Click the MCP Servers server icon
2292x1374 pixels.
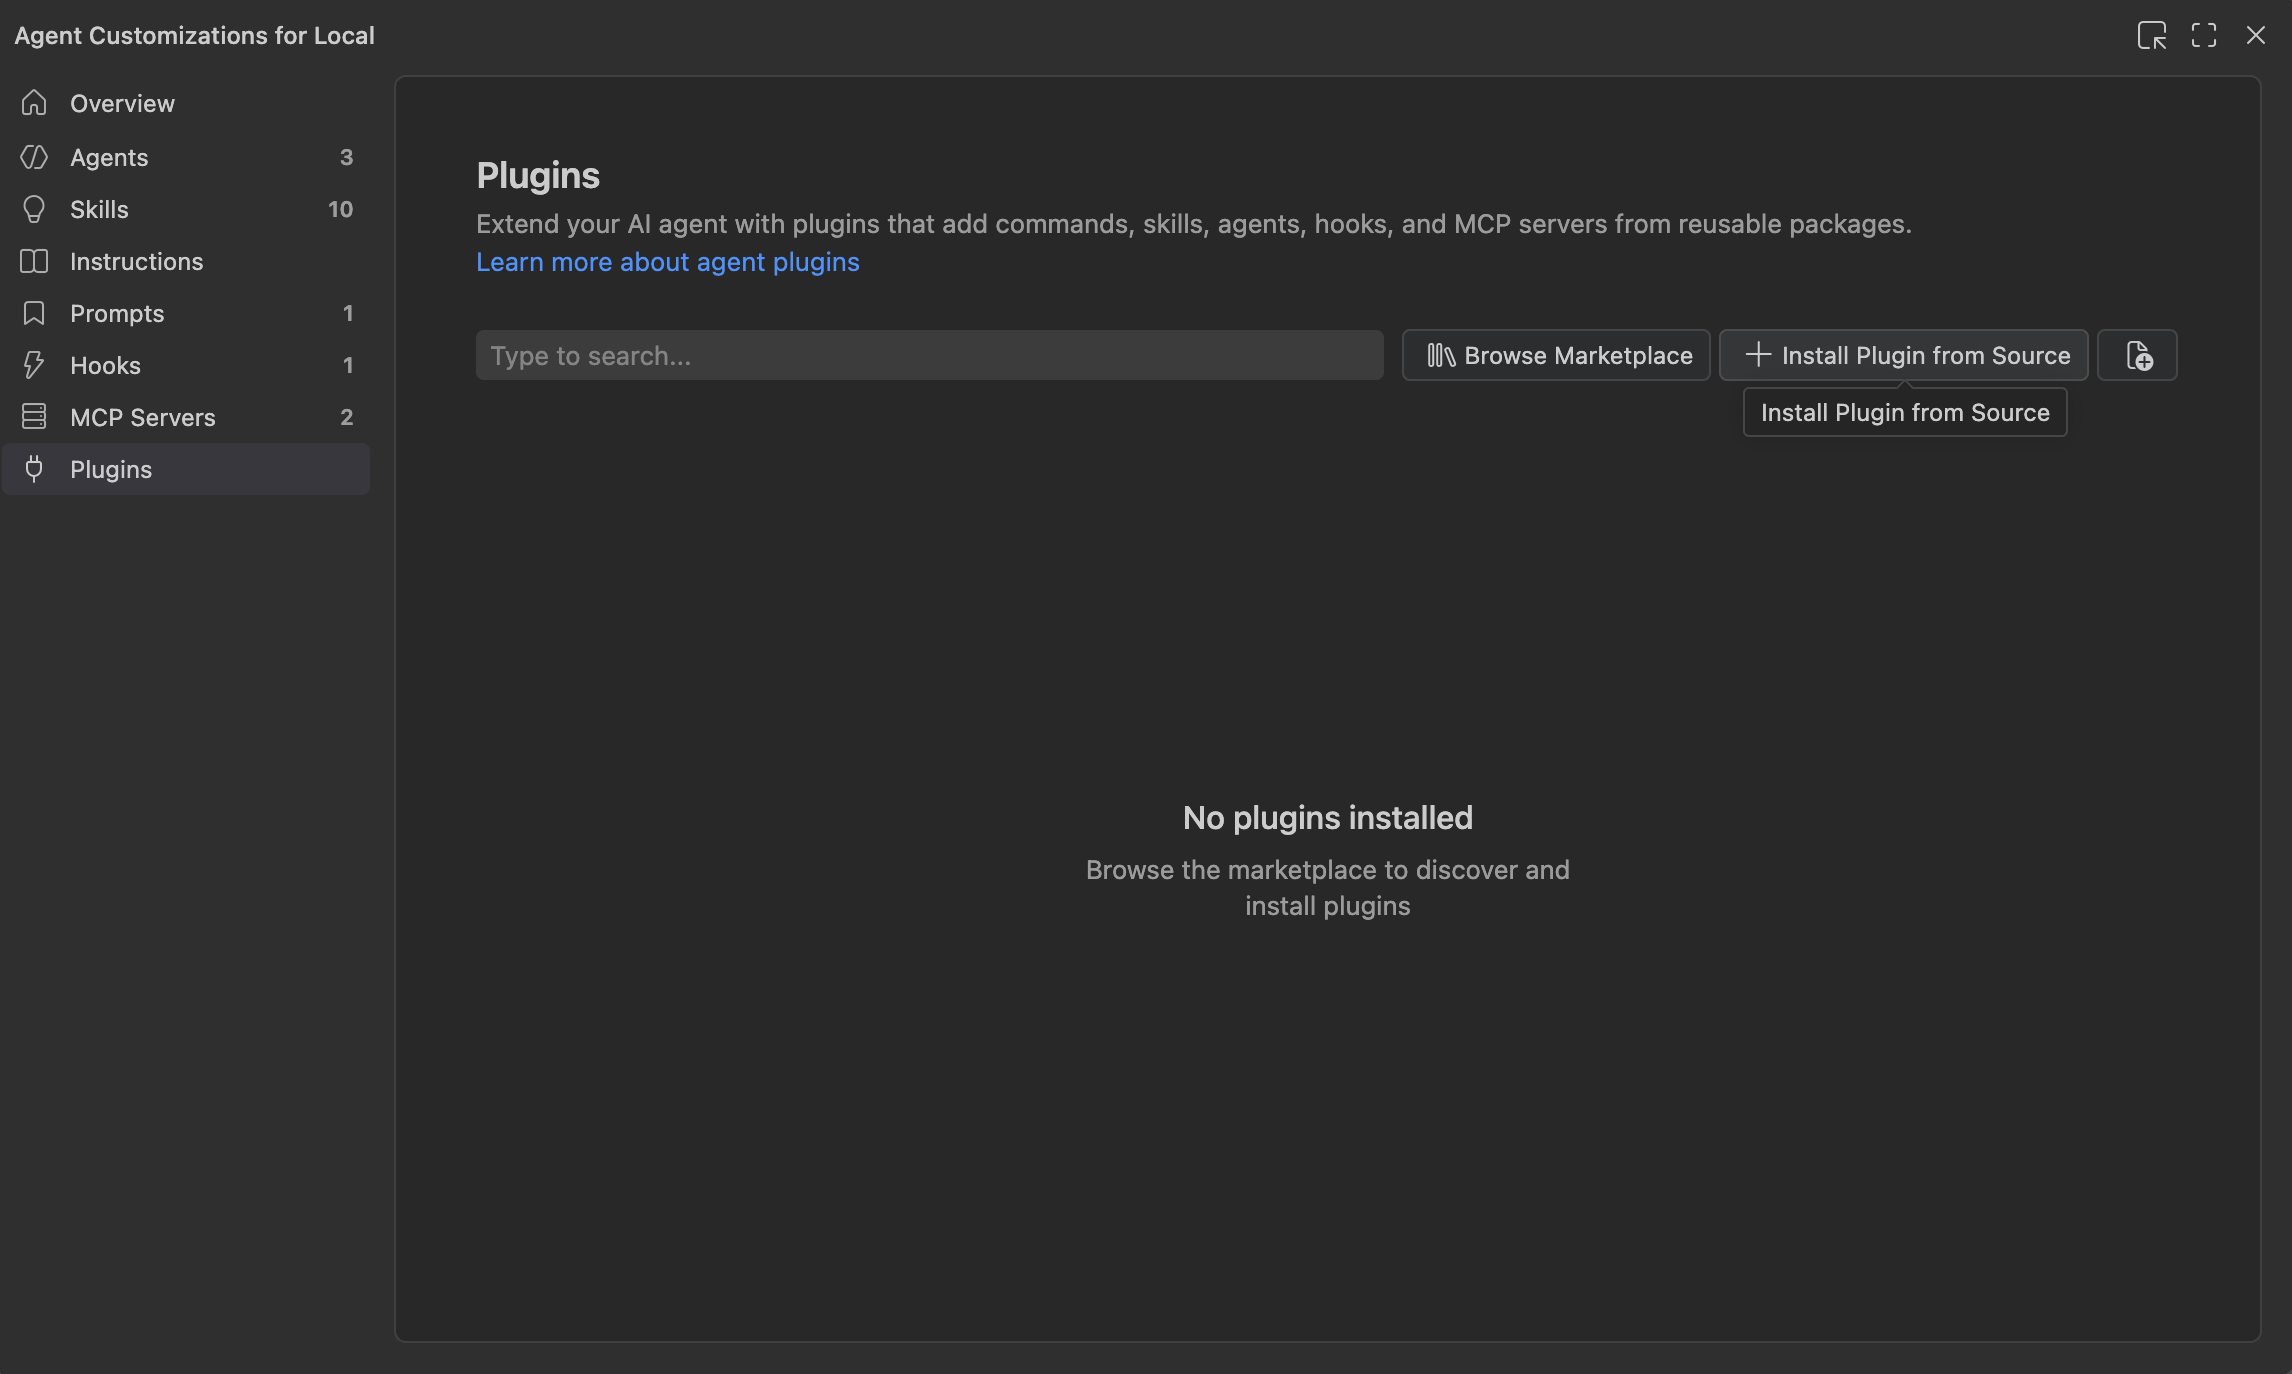[x=34, y=416]
